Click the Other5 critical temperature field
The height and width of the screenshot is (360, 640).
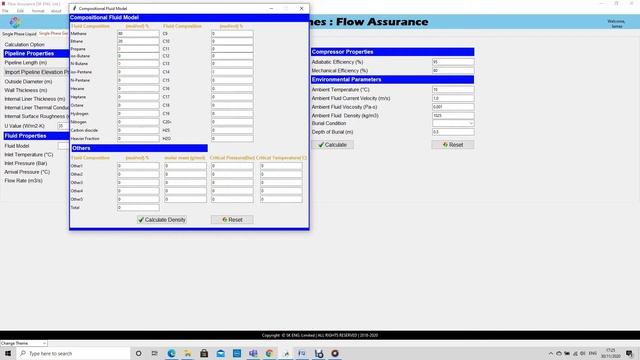click(281, 199)
